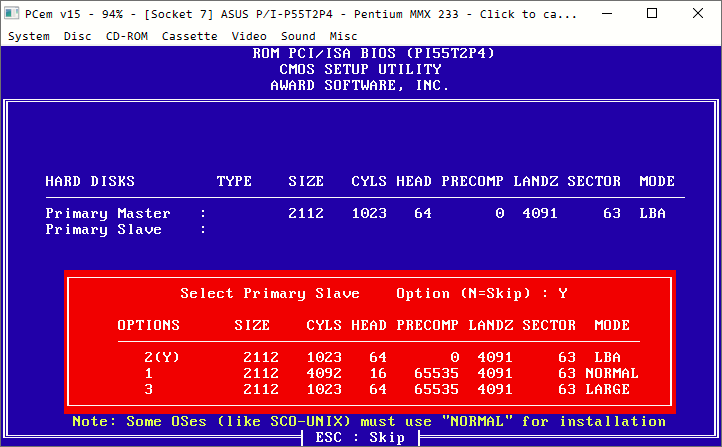Click the 'MODE' header in the top table
722x447 pixels.
tap(657, 181)
